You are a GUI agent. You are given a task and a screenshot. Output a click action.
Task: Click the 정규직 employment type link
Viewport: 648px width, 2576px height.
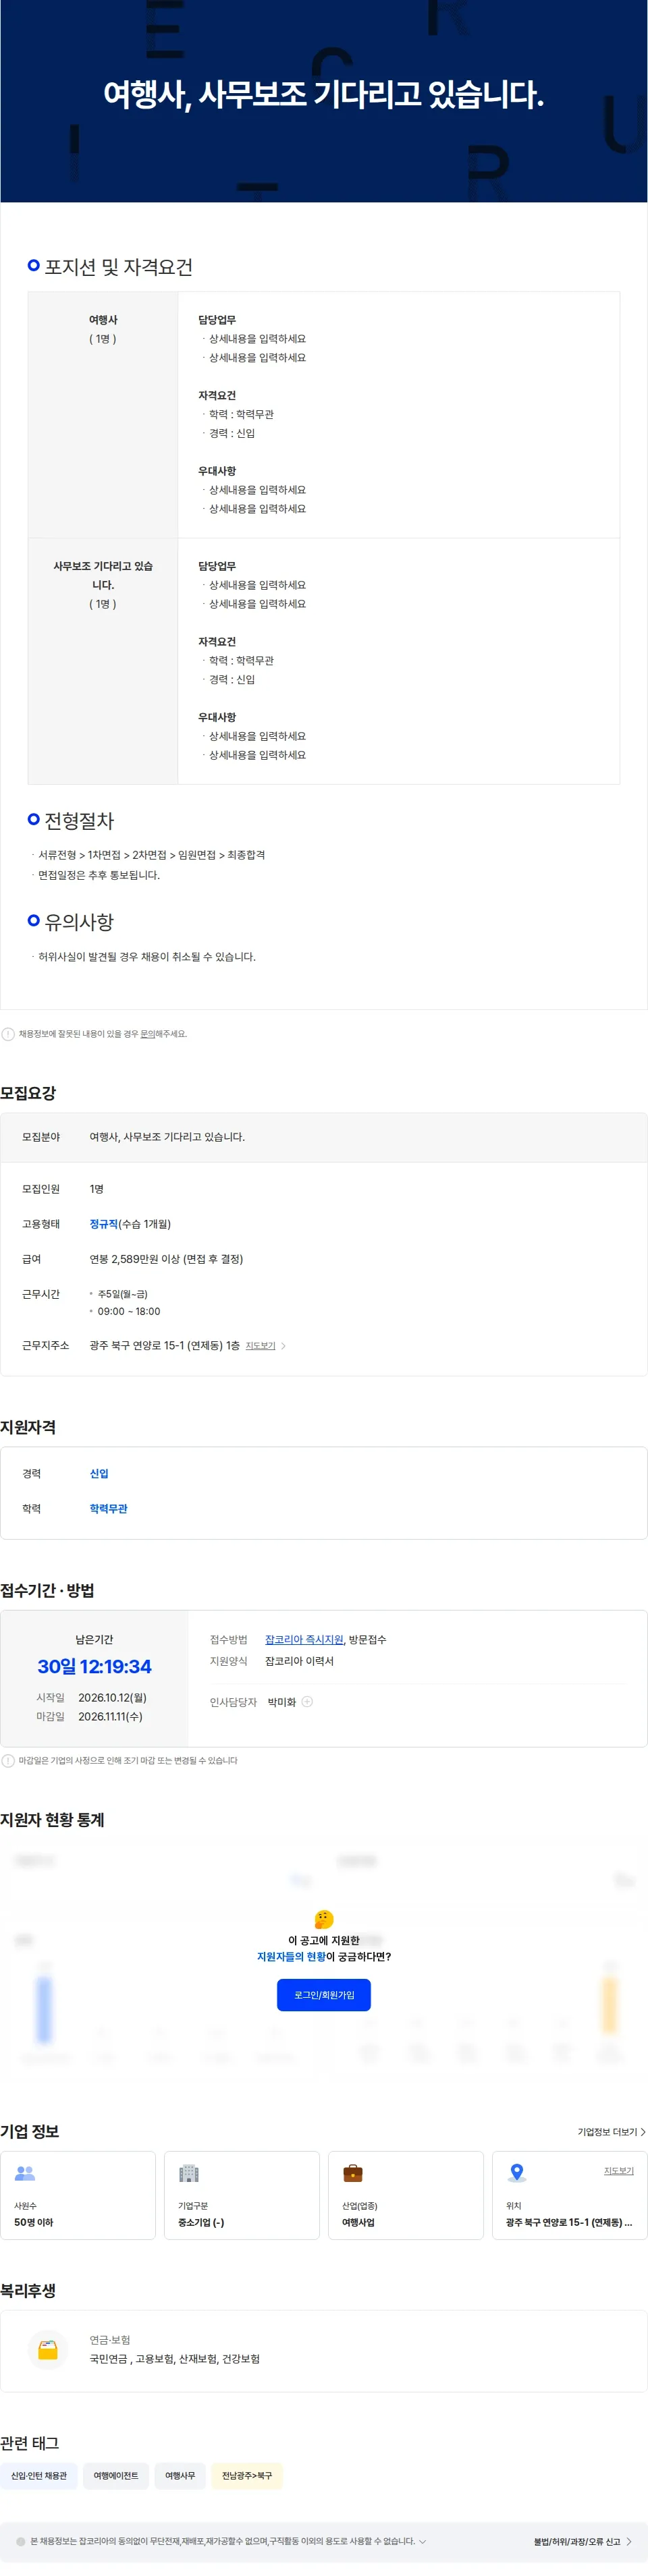pos(104,1224)
